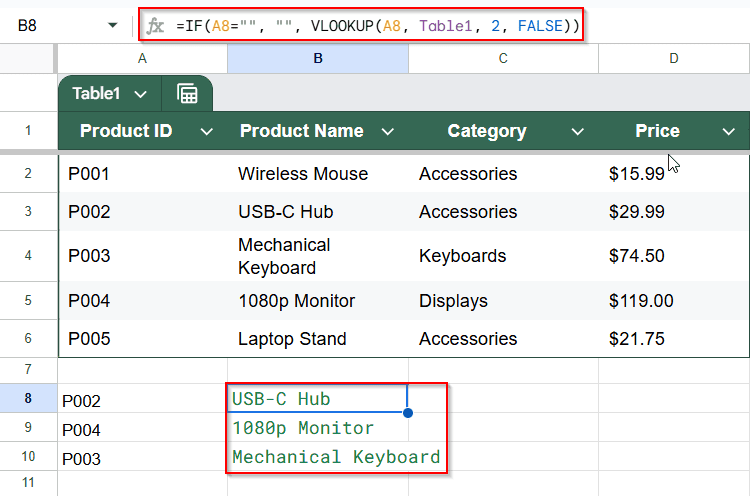Open the Table1 name dropdown chevron
The width and height of the screenshot is (750, 496).
coord(140,94)
